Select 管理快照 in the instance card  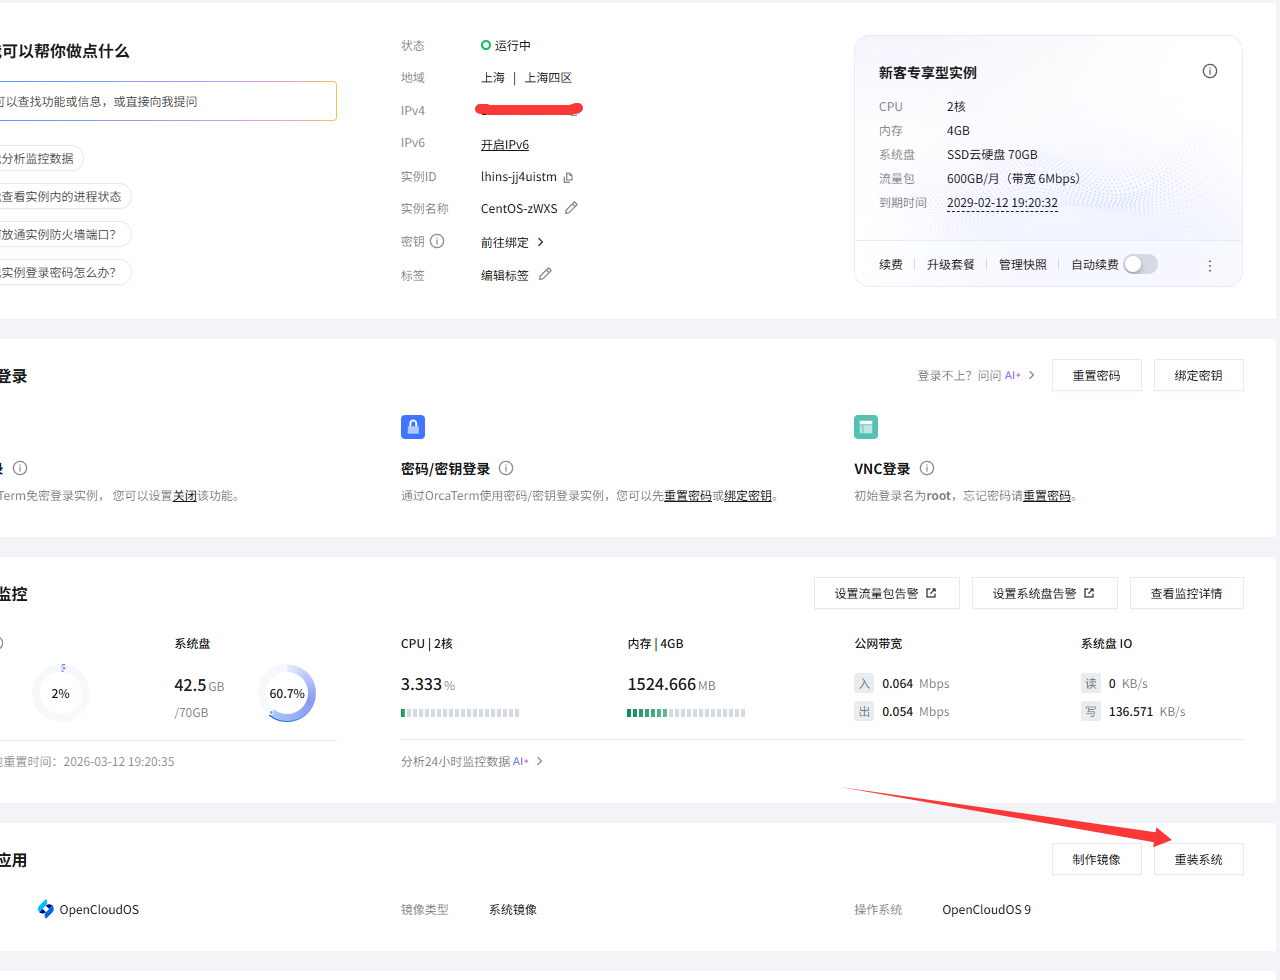point(1022,264)
